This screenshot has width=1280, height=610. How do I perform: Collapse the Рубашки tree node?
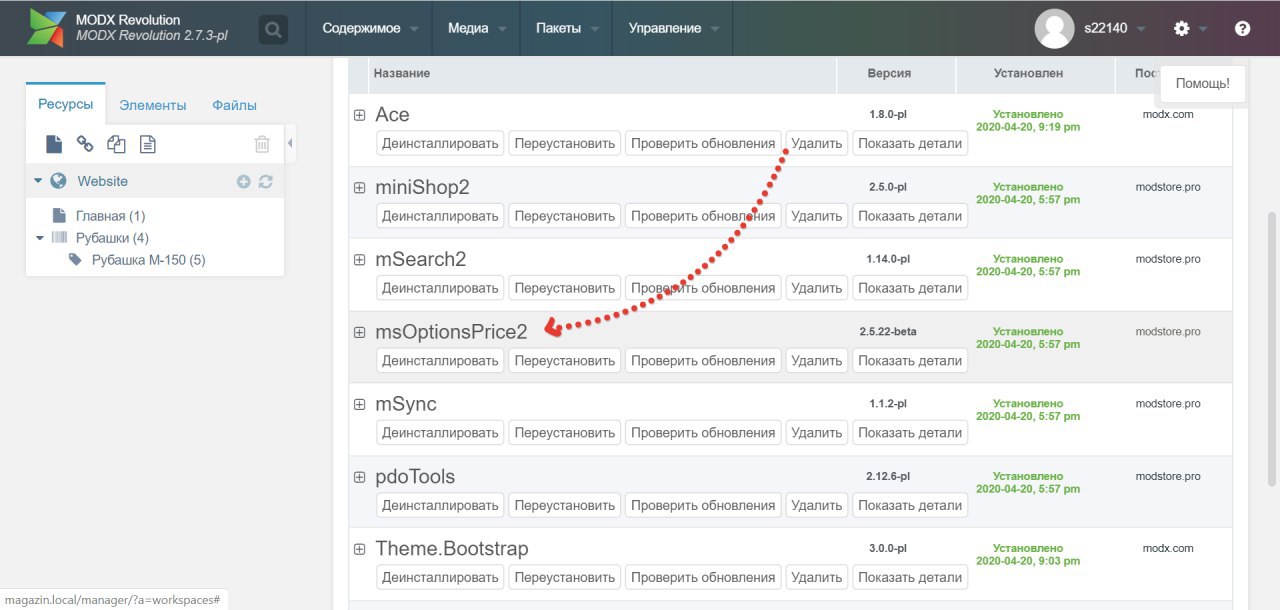coord(40,238)
